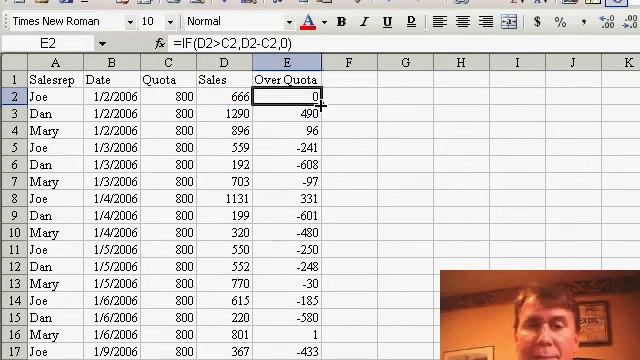Select the Salesrep header cell
The height and width of the screenshot is (360, 640).
(x=56, y=80)
